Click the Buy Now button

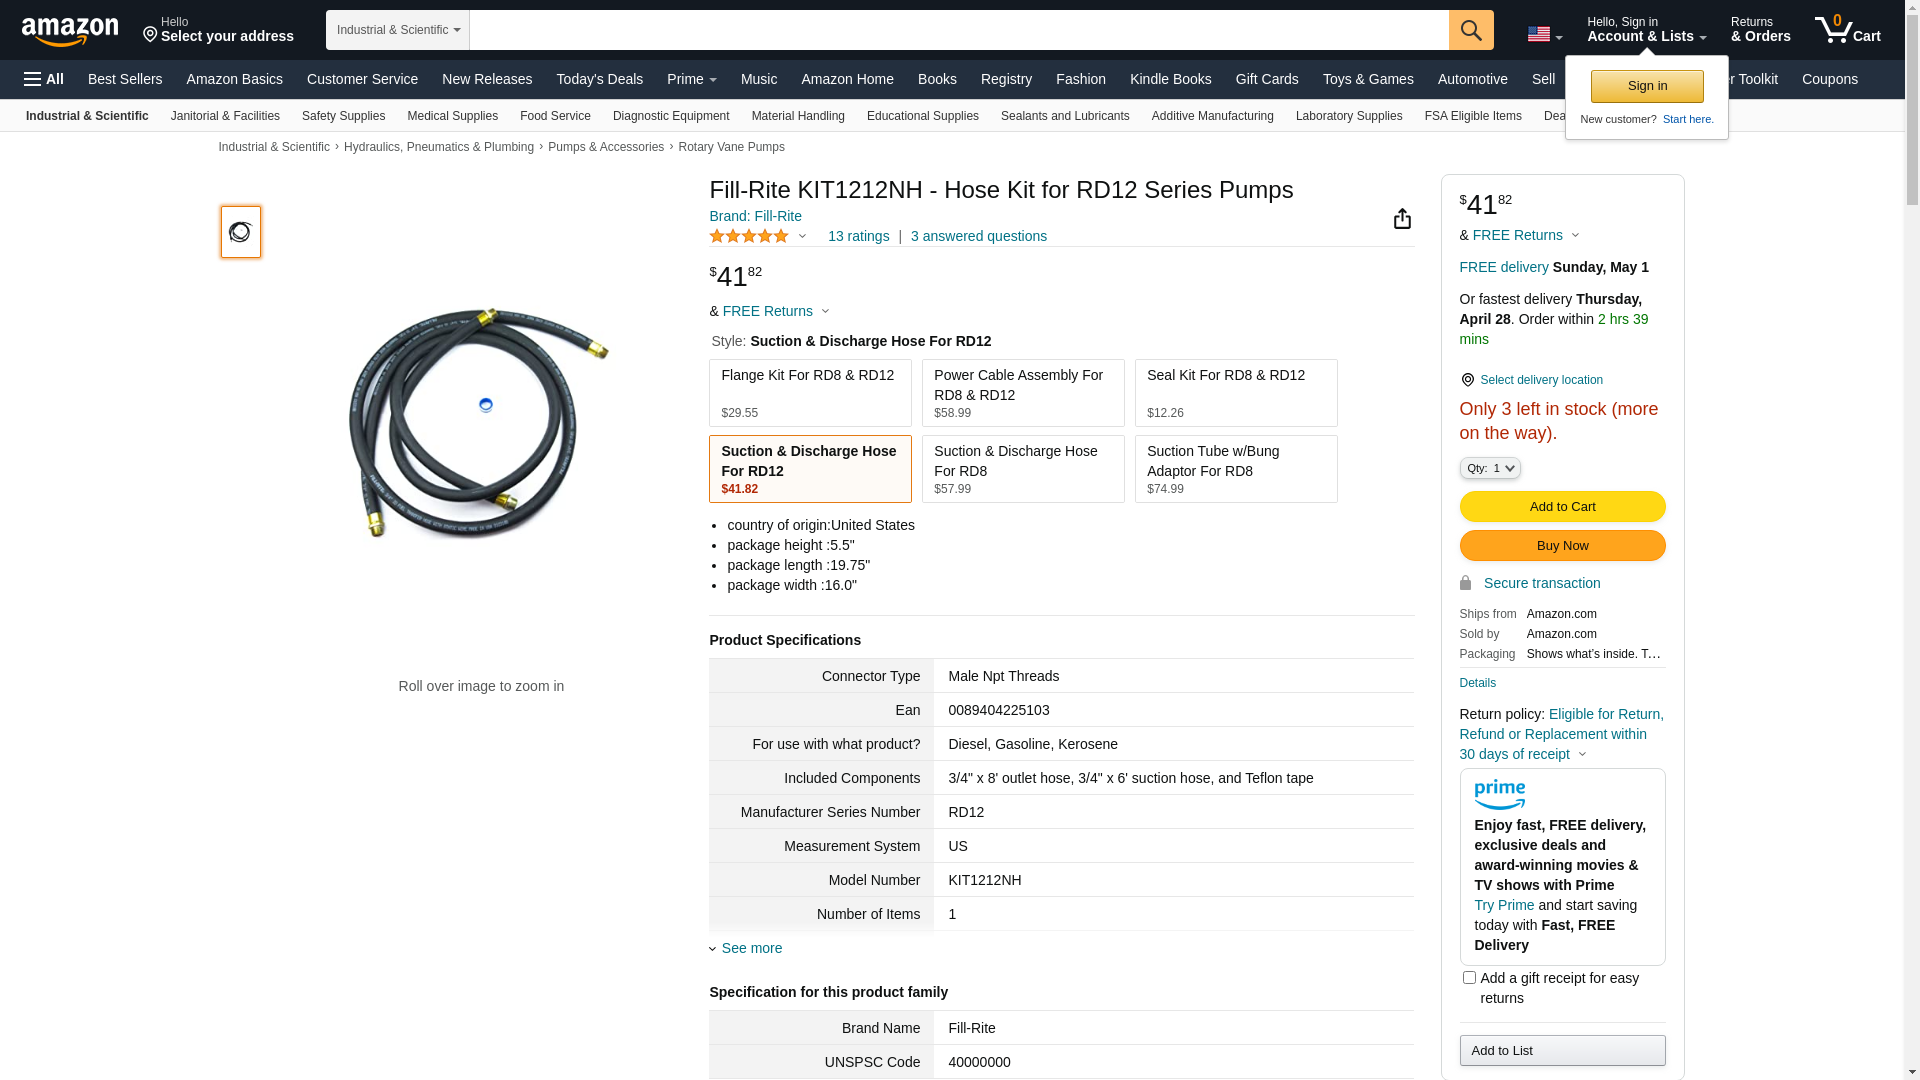(x=1562, y=545)
